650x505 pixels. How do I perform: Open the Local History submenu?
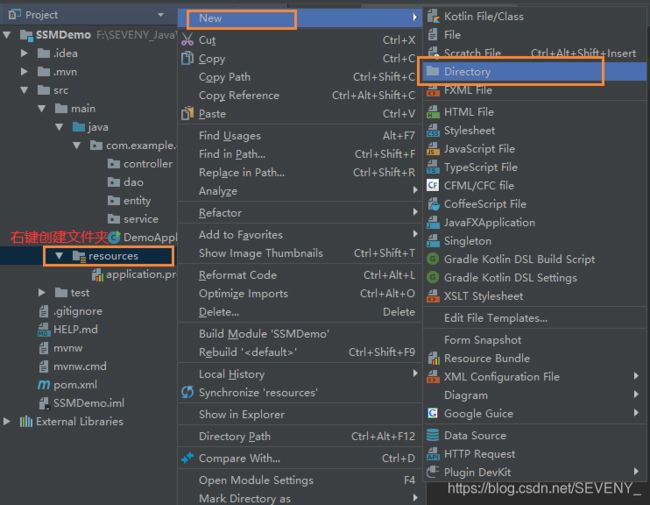point(300,374)
